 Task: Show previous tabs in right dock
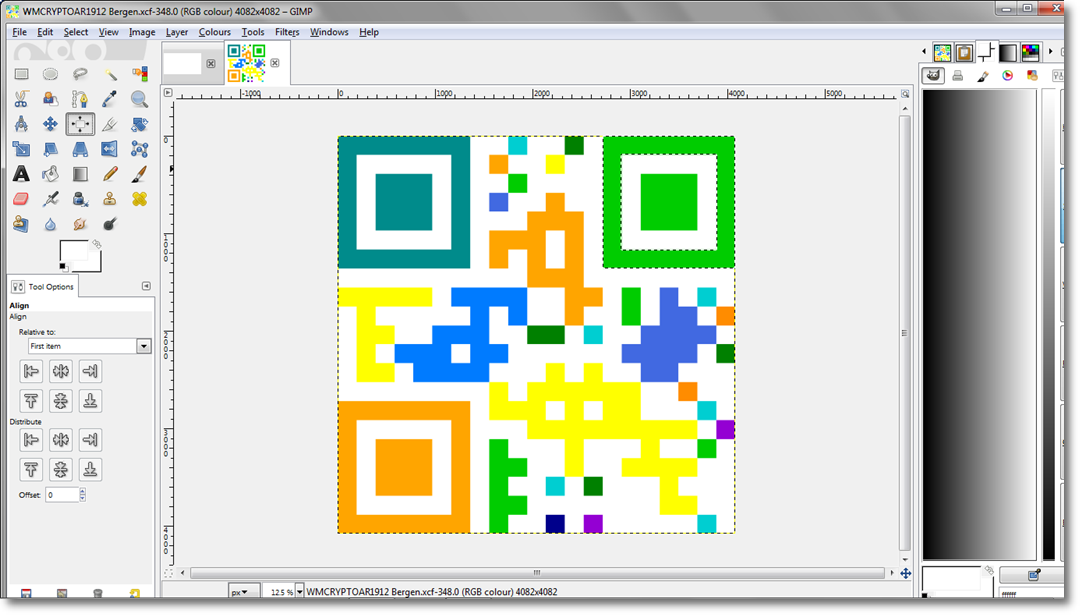click(924, 52)
